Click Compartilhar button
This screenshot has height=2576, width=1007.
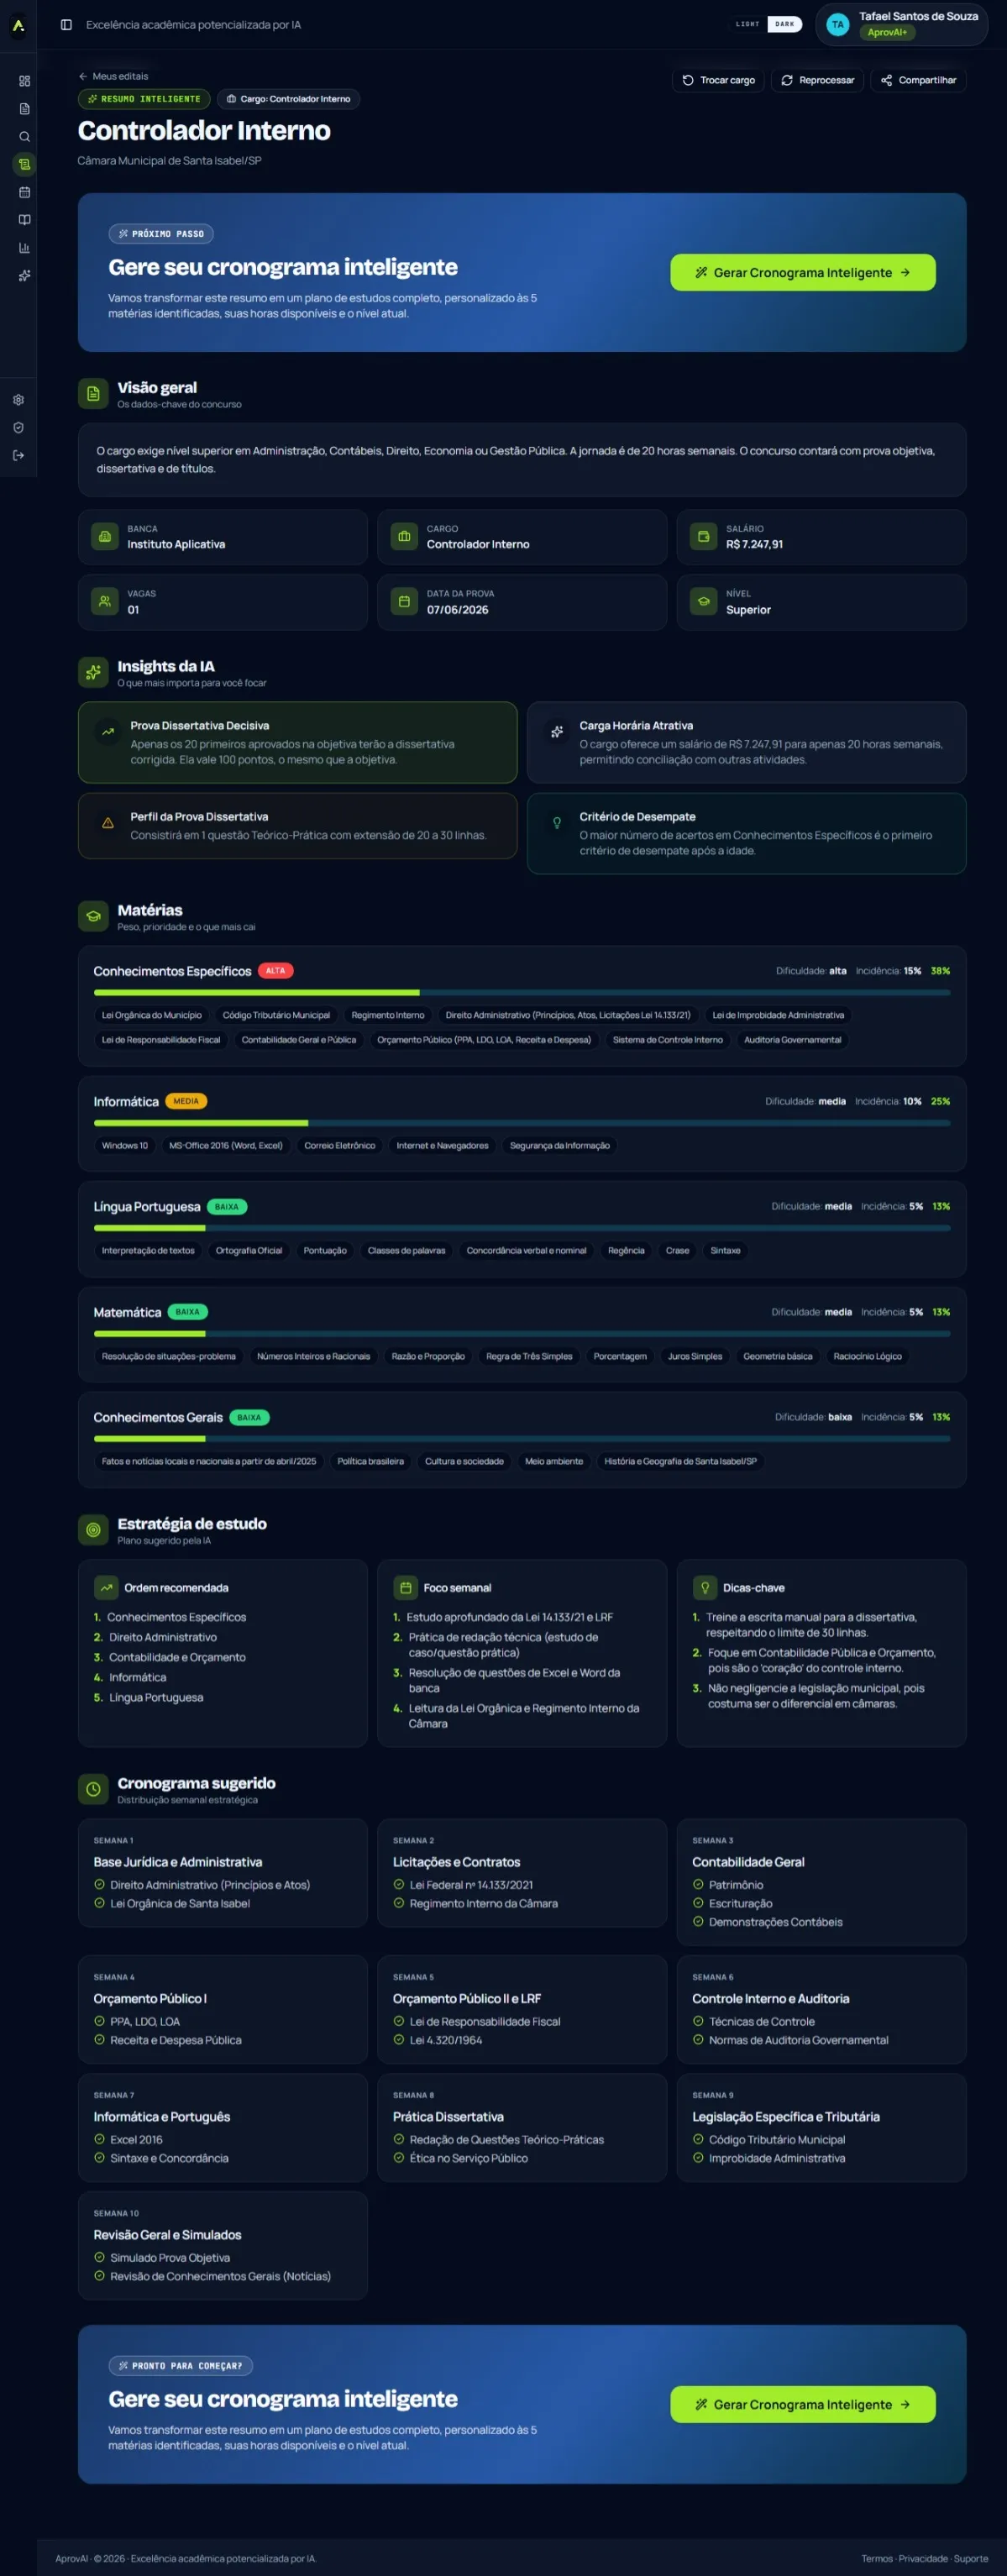[918, 80]
